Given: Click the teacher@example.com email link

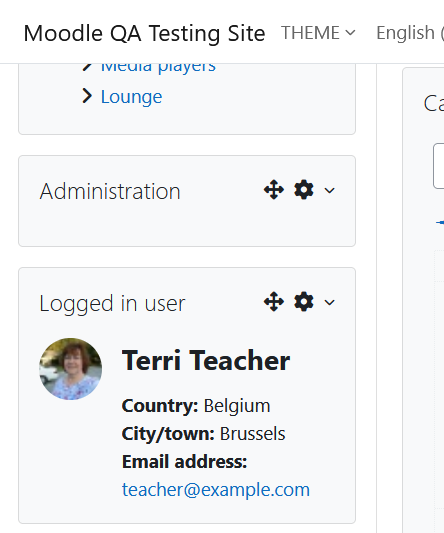Looking at the screenshot, I should coord(216,490).
